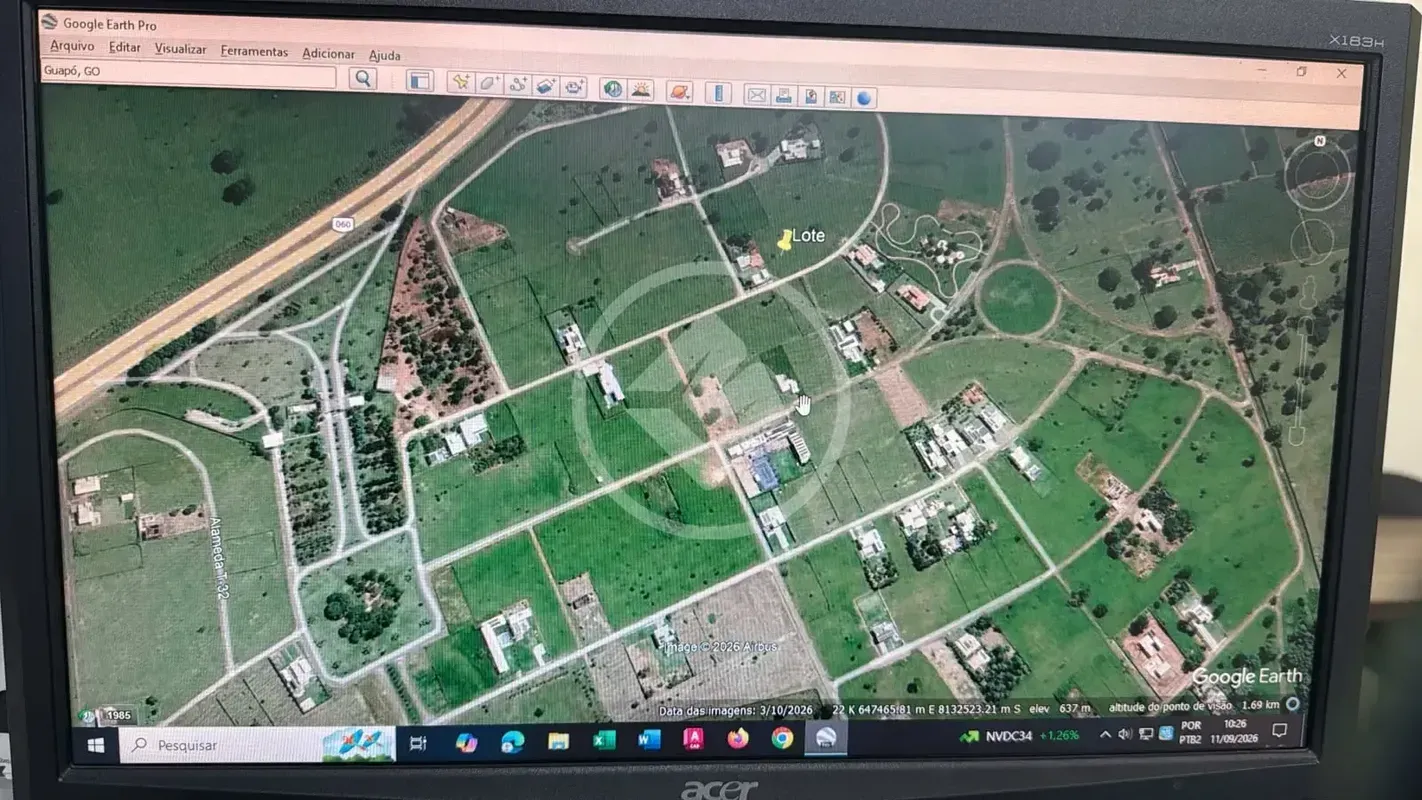Viewport: 1422px width, 800px height.
Task: Click the Pesquisar taskbar search box
Action: (x=257, y=745)
